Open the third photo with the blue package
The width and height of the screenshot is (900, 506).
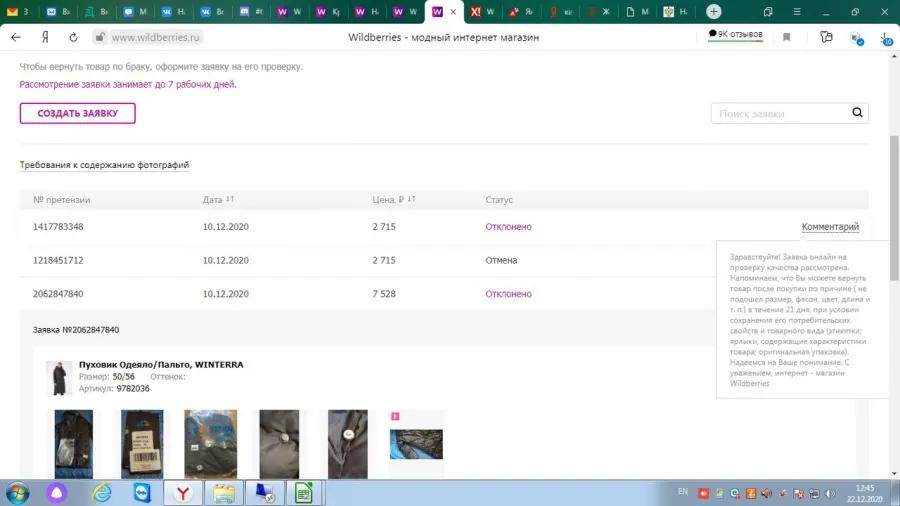coord(210,444)
